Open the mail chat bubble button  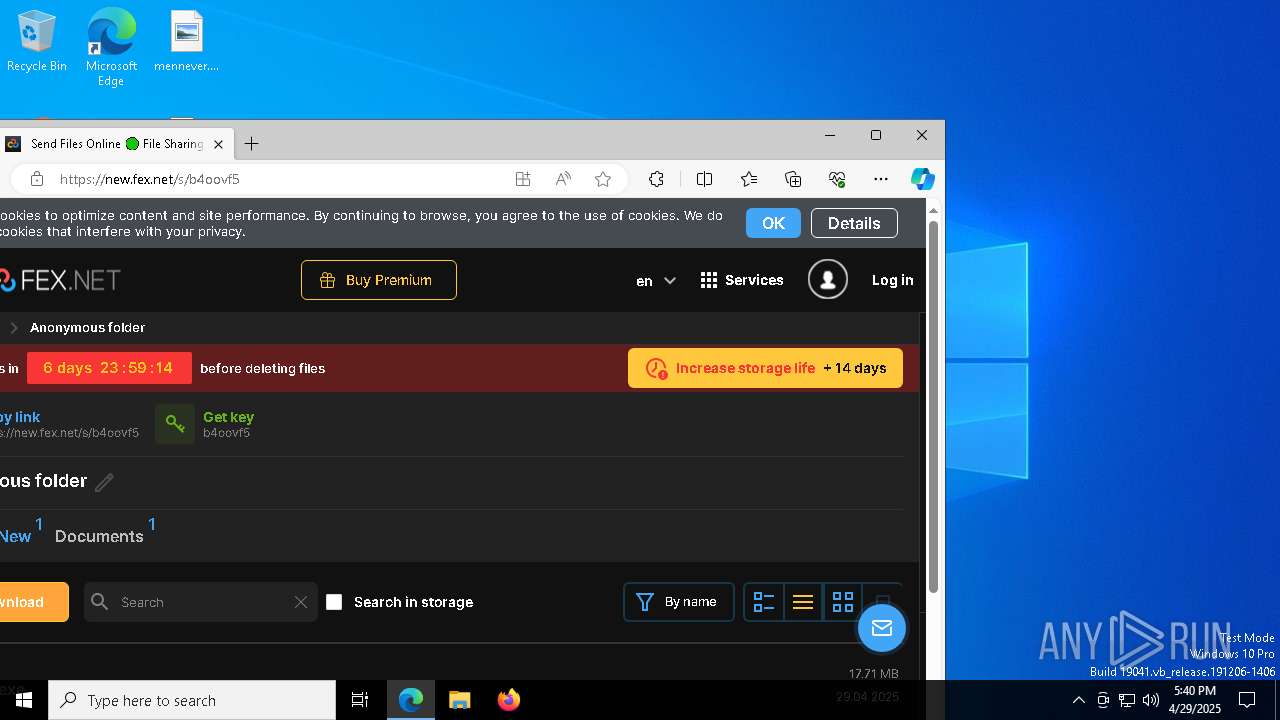point(881,628)
